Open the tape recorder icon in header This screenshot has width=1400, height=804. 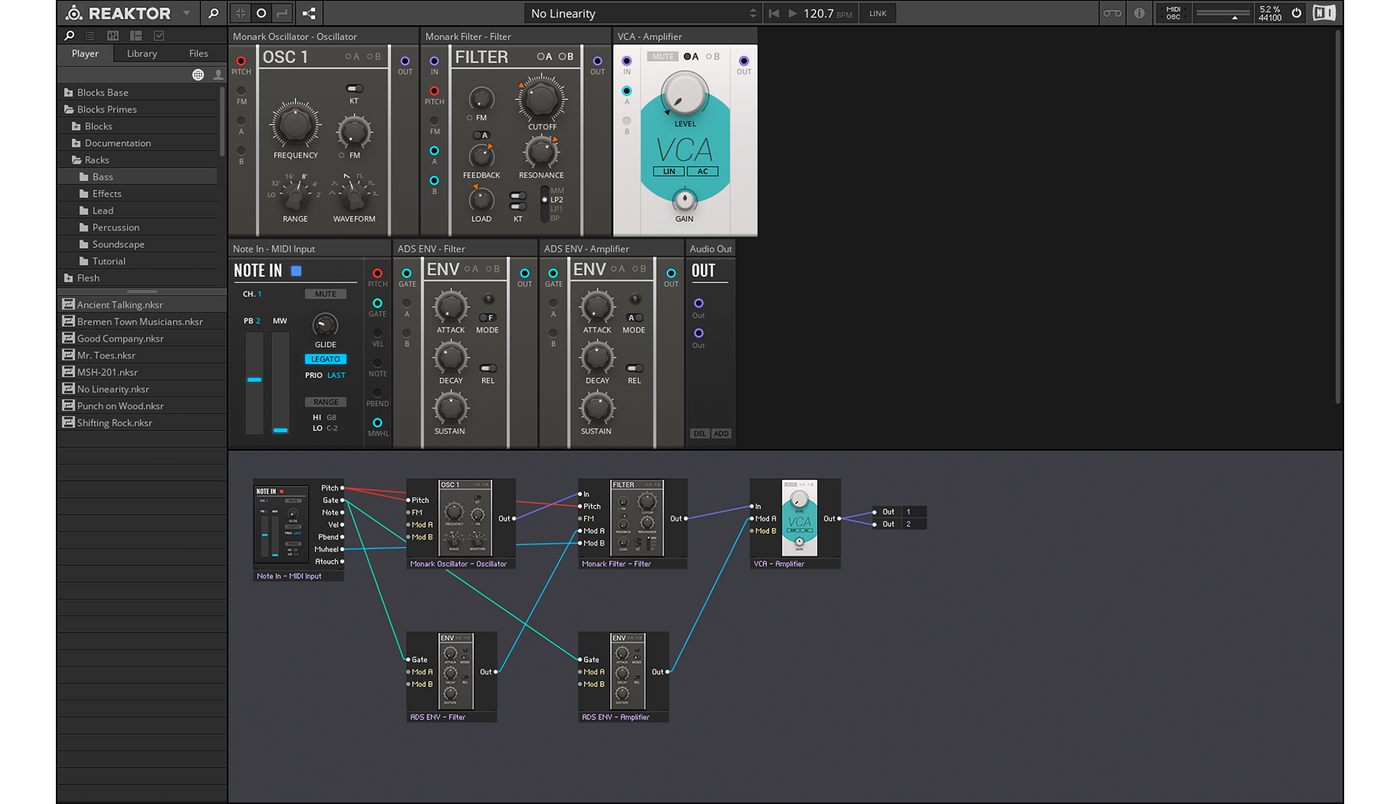[x=1112, y=14]
